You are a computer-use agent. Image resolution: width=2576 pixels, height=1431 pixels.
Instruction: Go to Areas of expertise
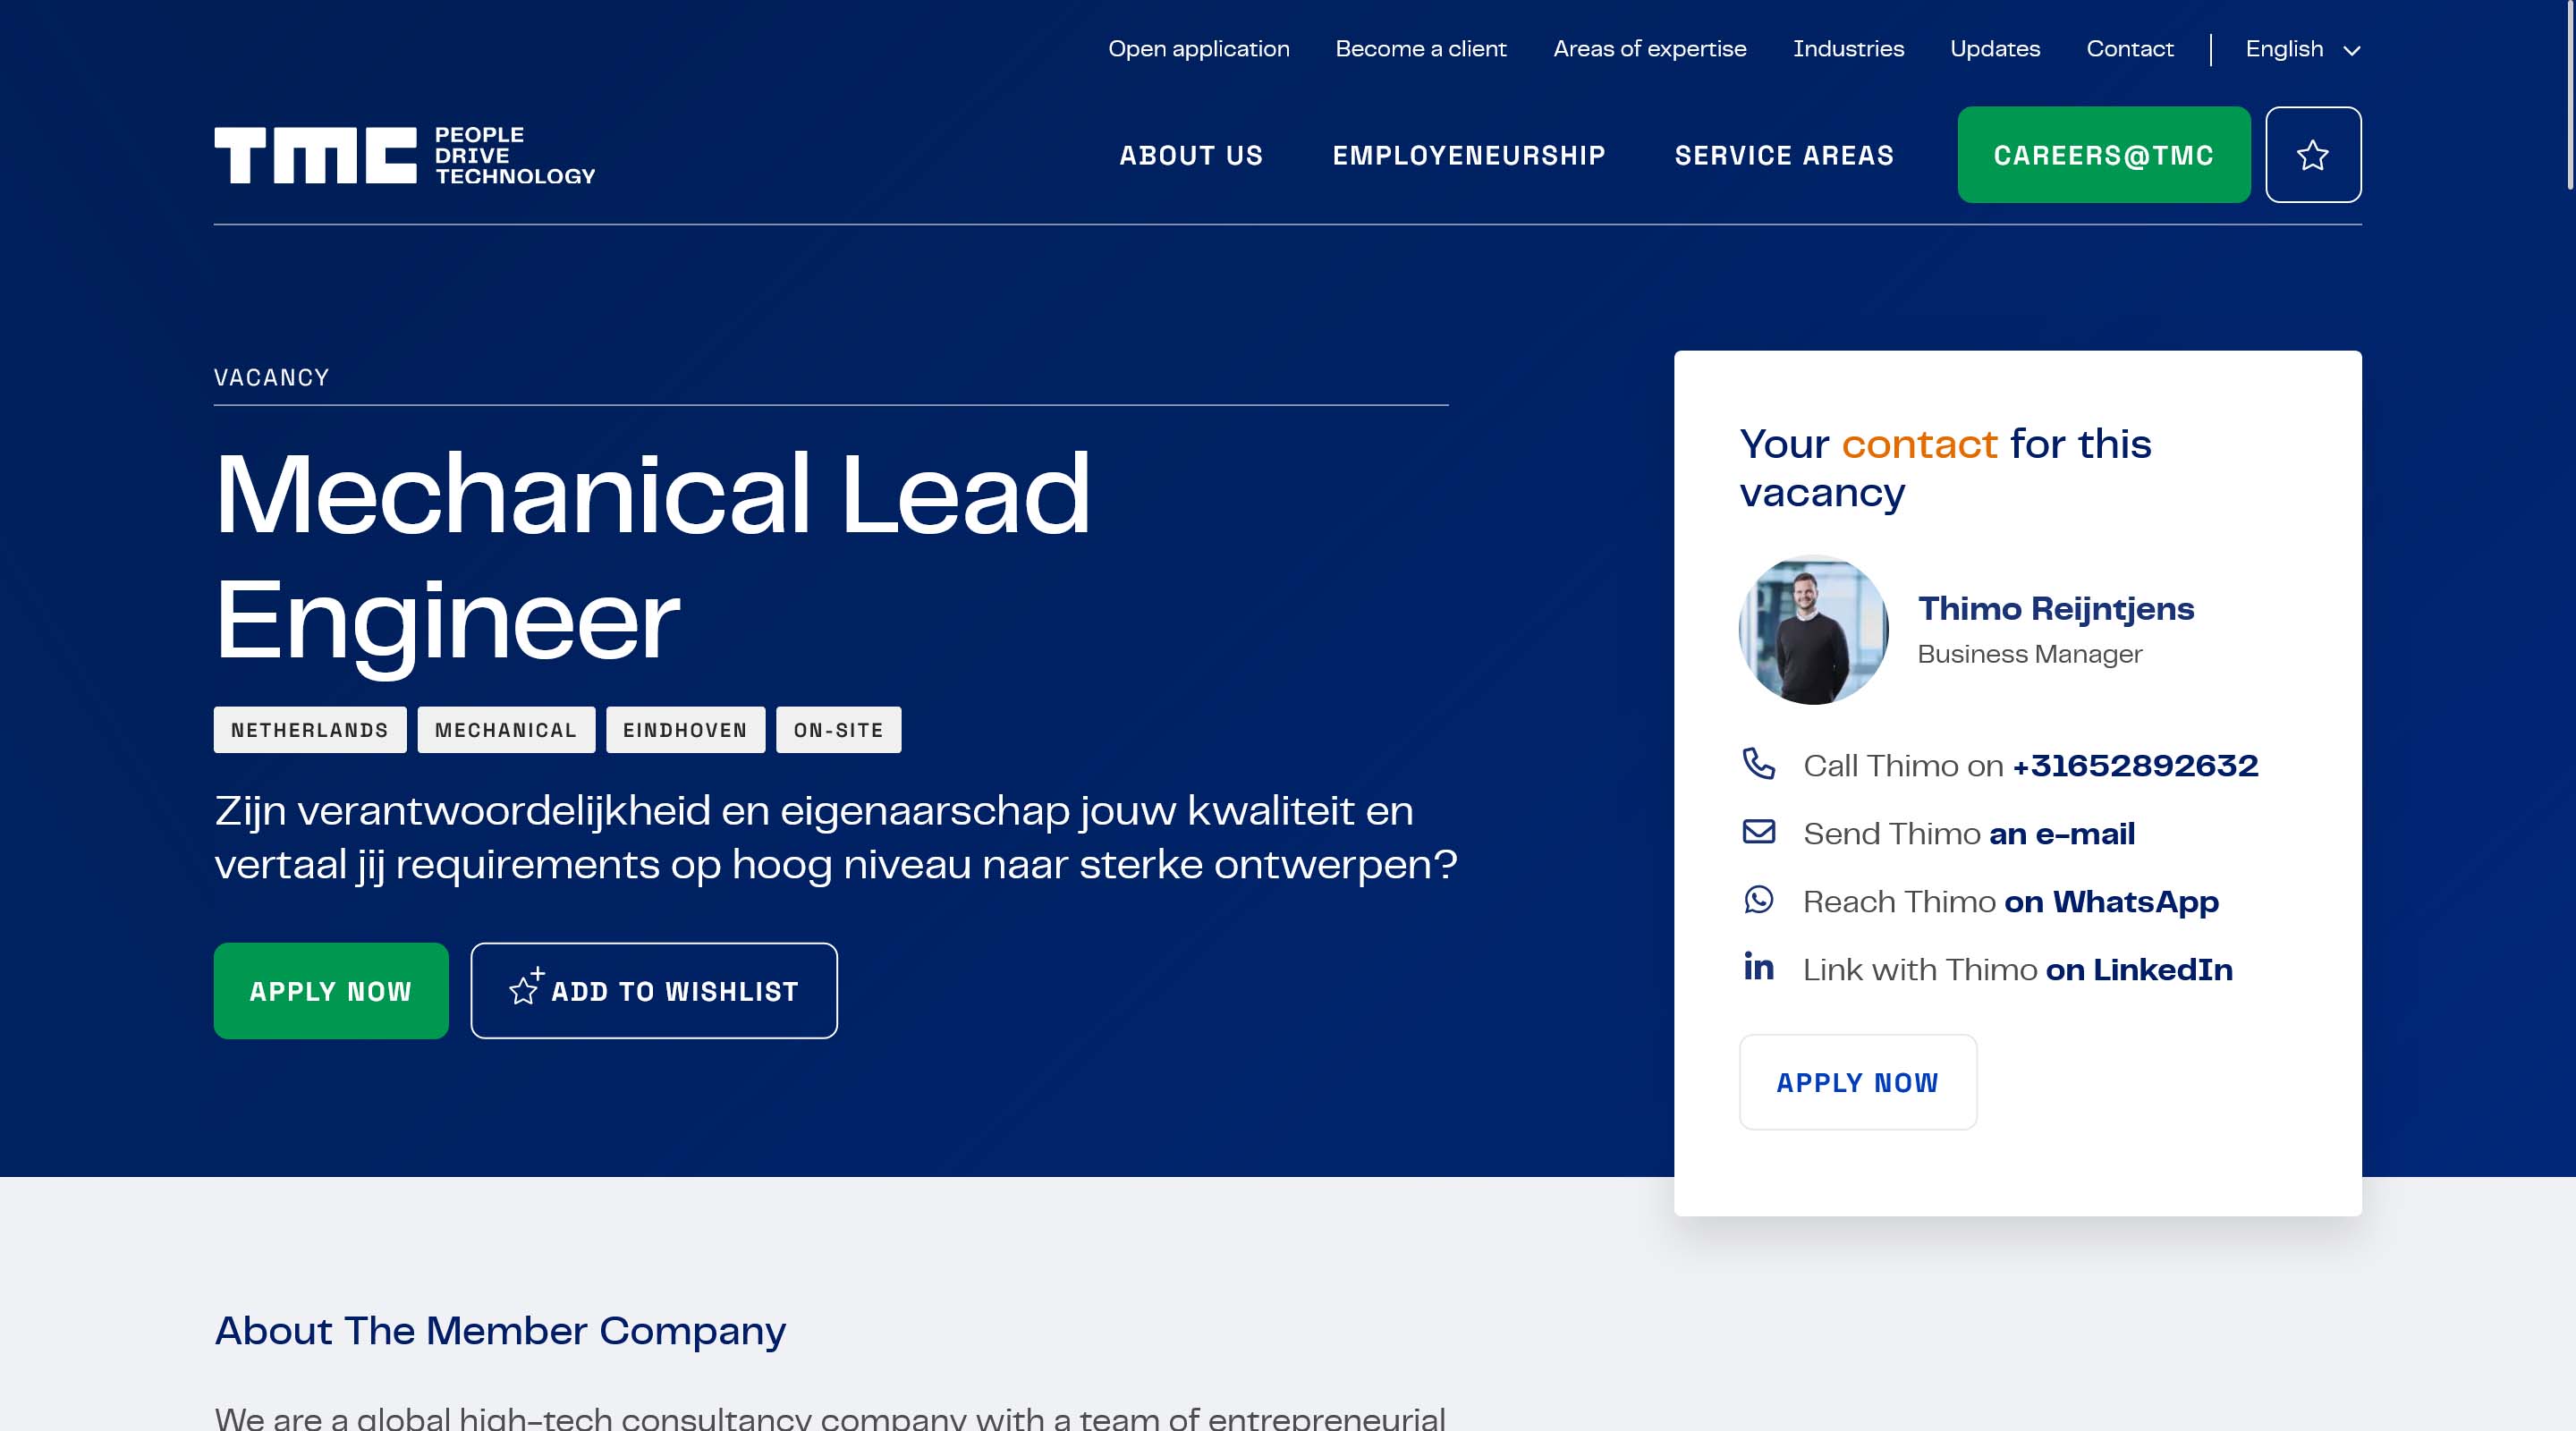pyautogui.click(x=1649, y=49)
